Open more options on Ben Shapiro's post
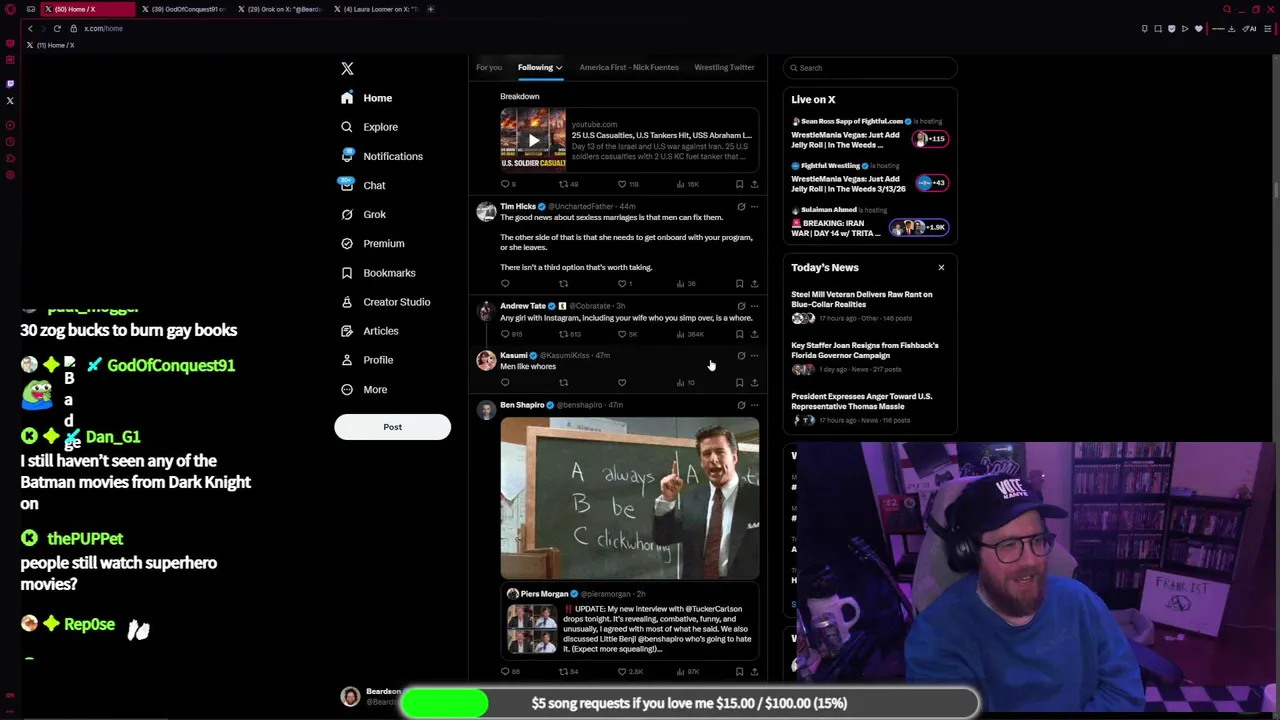 754,405
